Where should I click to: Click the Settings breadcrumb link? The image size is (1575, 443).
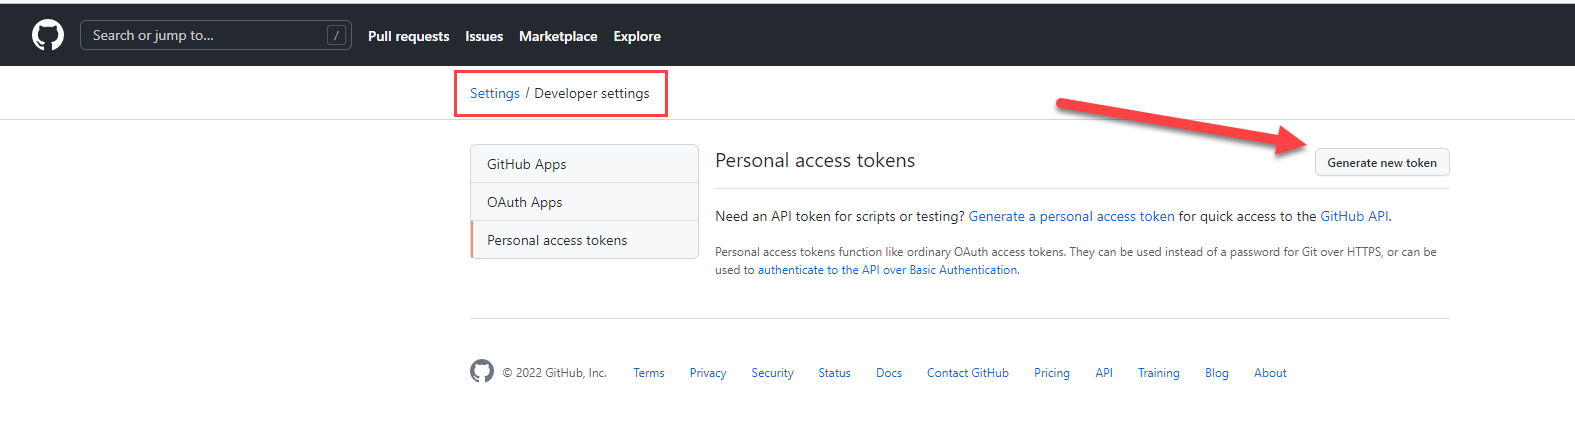pos(495,93)
